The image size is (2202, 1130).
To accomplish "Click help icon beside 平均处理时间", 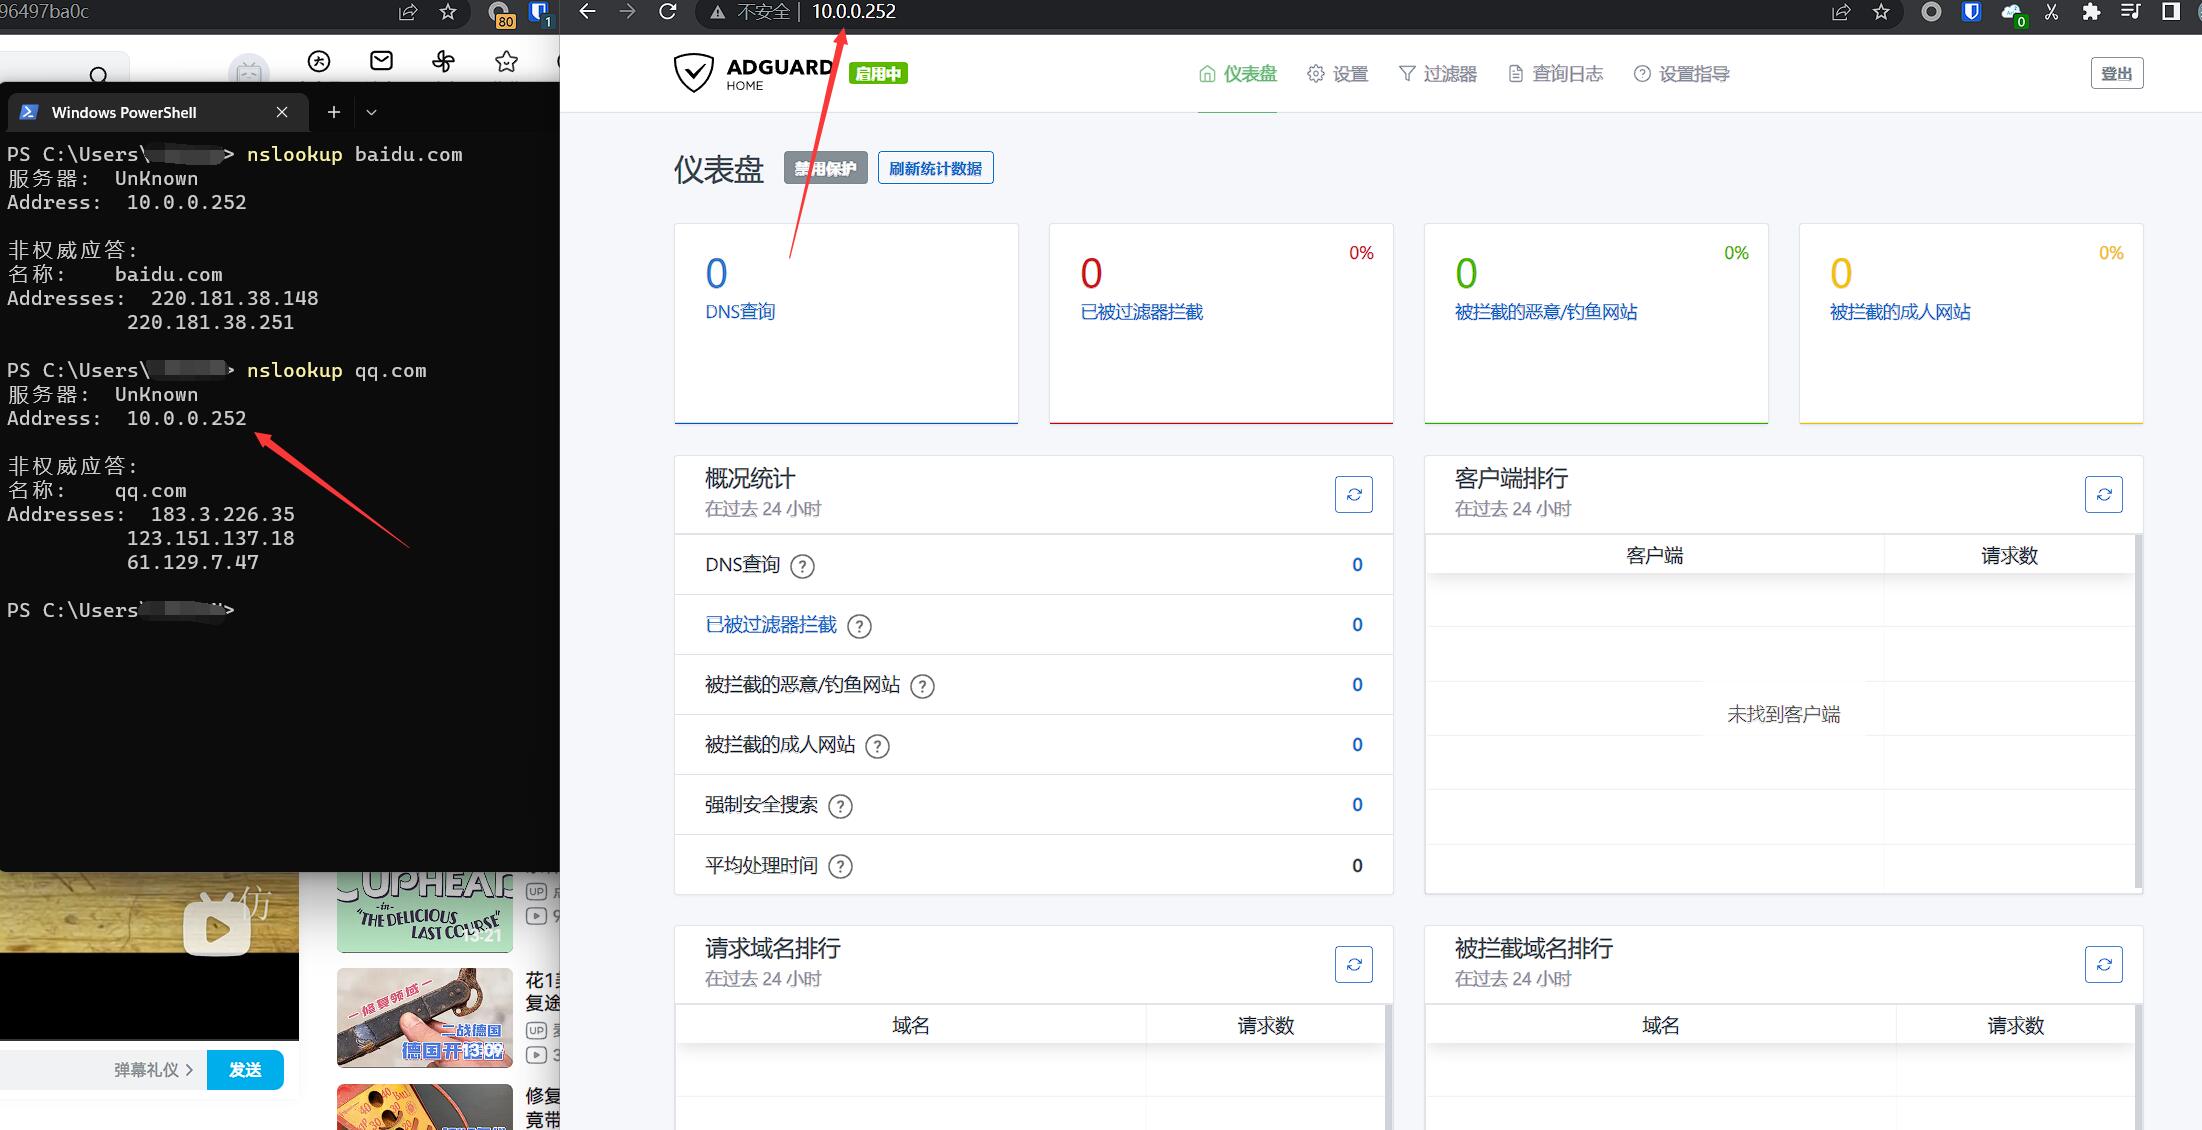I will click(x=841, y=866).
